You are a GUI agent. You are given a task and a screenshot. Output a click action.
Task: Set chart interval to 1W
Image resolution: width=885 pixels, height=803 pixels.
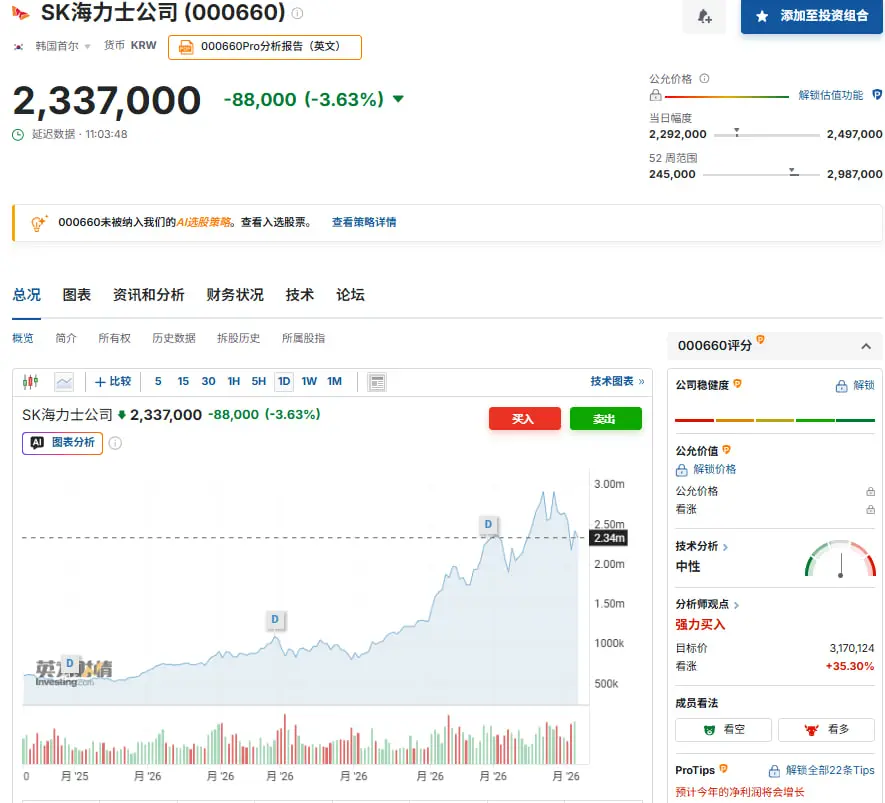point(309,381)
